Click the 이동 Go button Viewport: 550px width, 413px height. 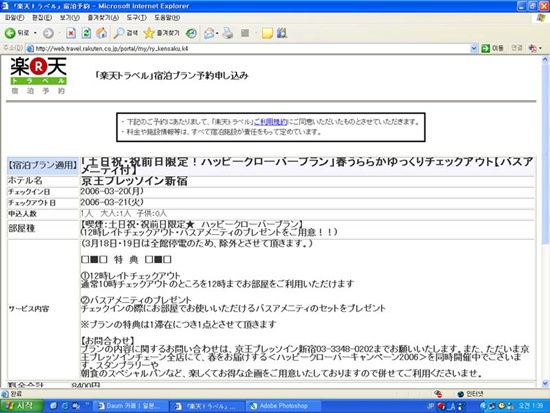tap(492, 48)
